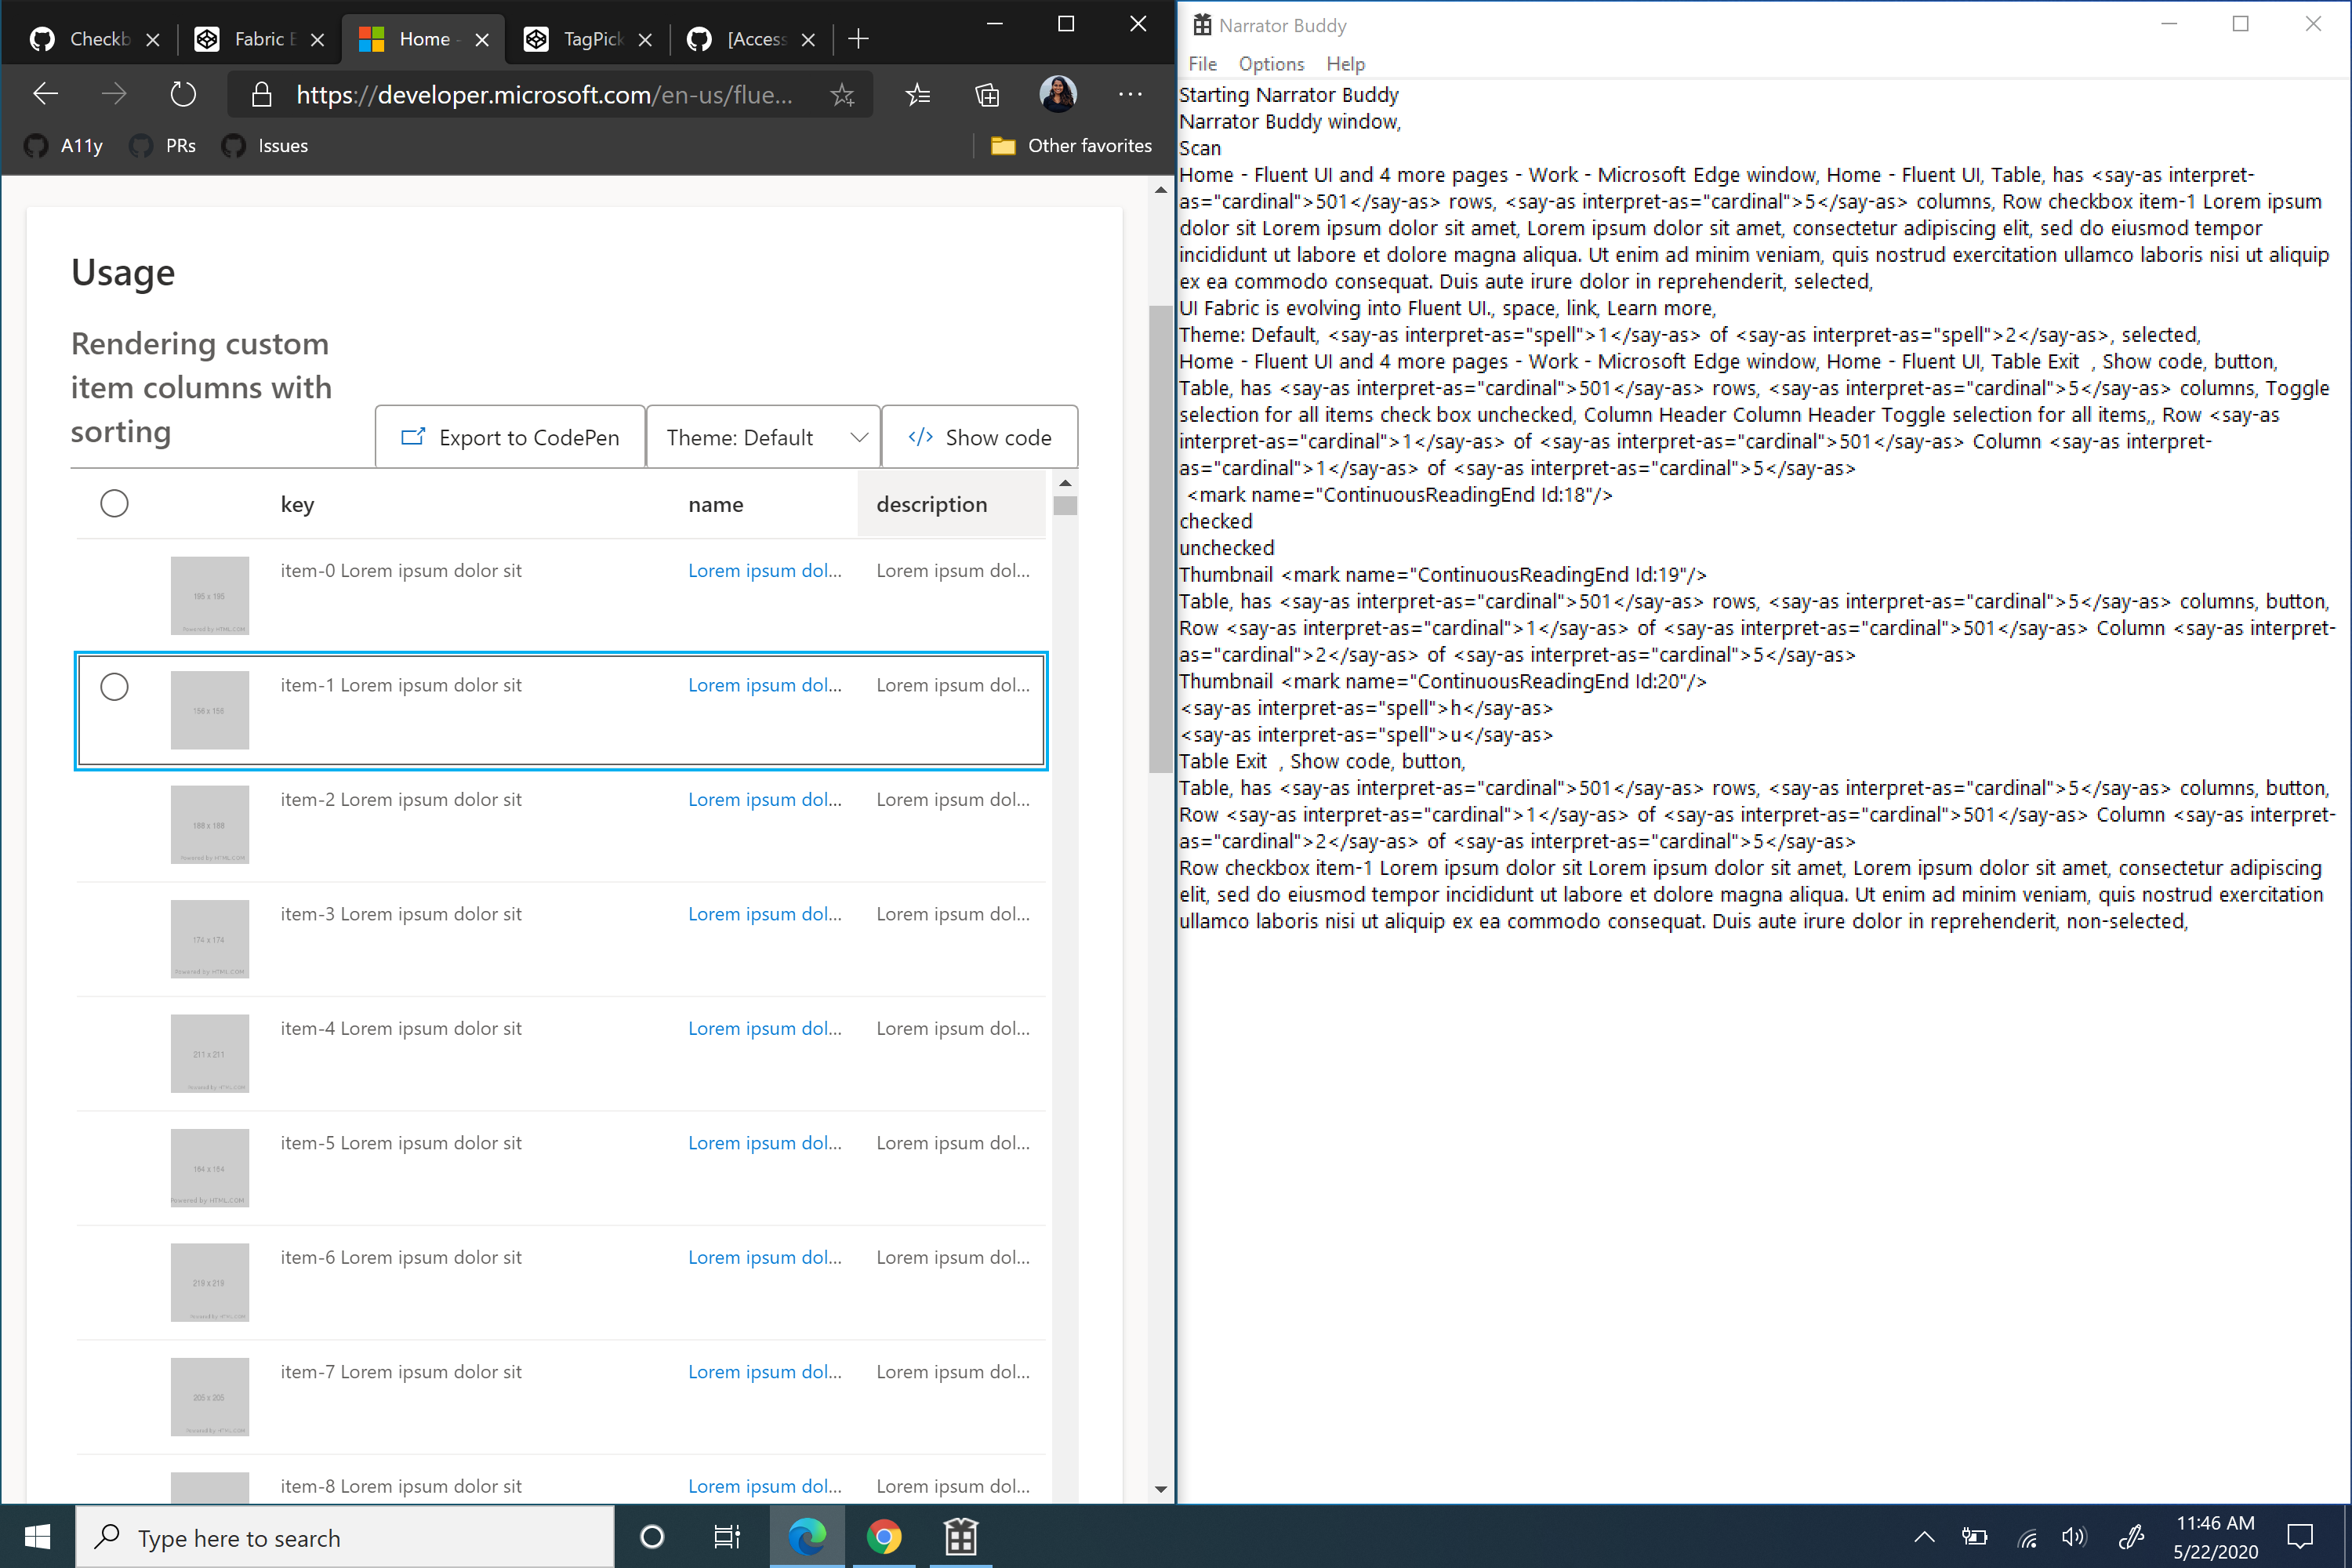This screenshot has width=2352, height=1568.
Task: Click the refresh icon in Edge
Action: pos(183,93)
